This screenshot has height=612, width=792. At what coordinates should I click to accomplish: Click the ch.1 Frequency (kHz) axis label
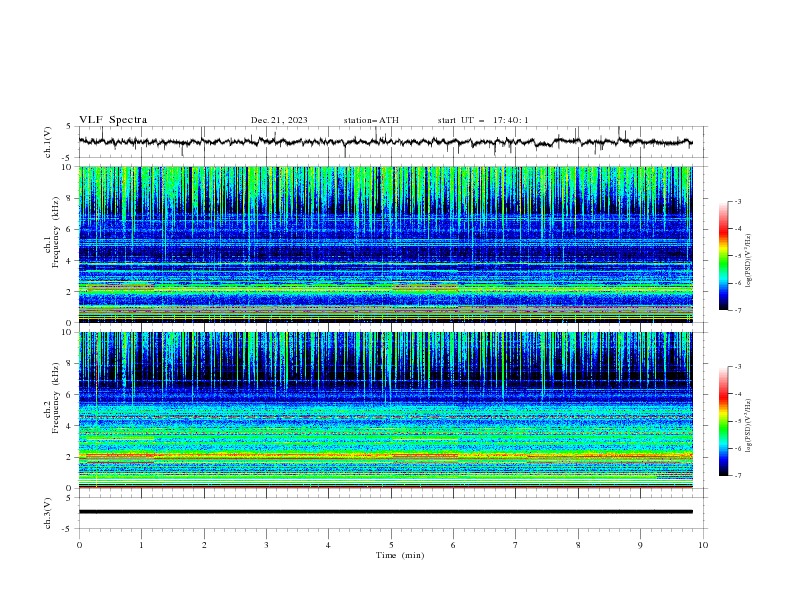52,233
